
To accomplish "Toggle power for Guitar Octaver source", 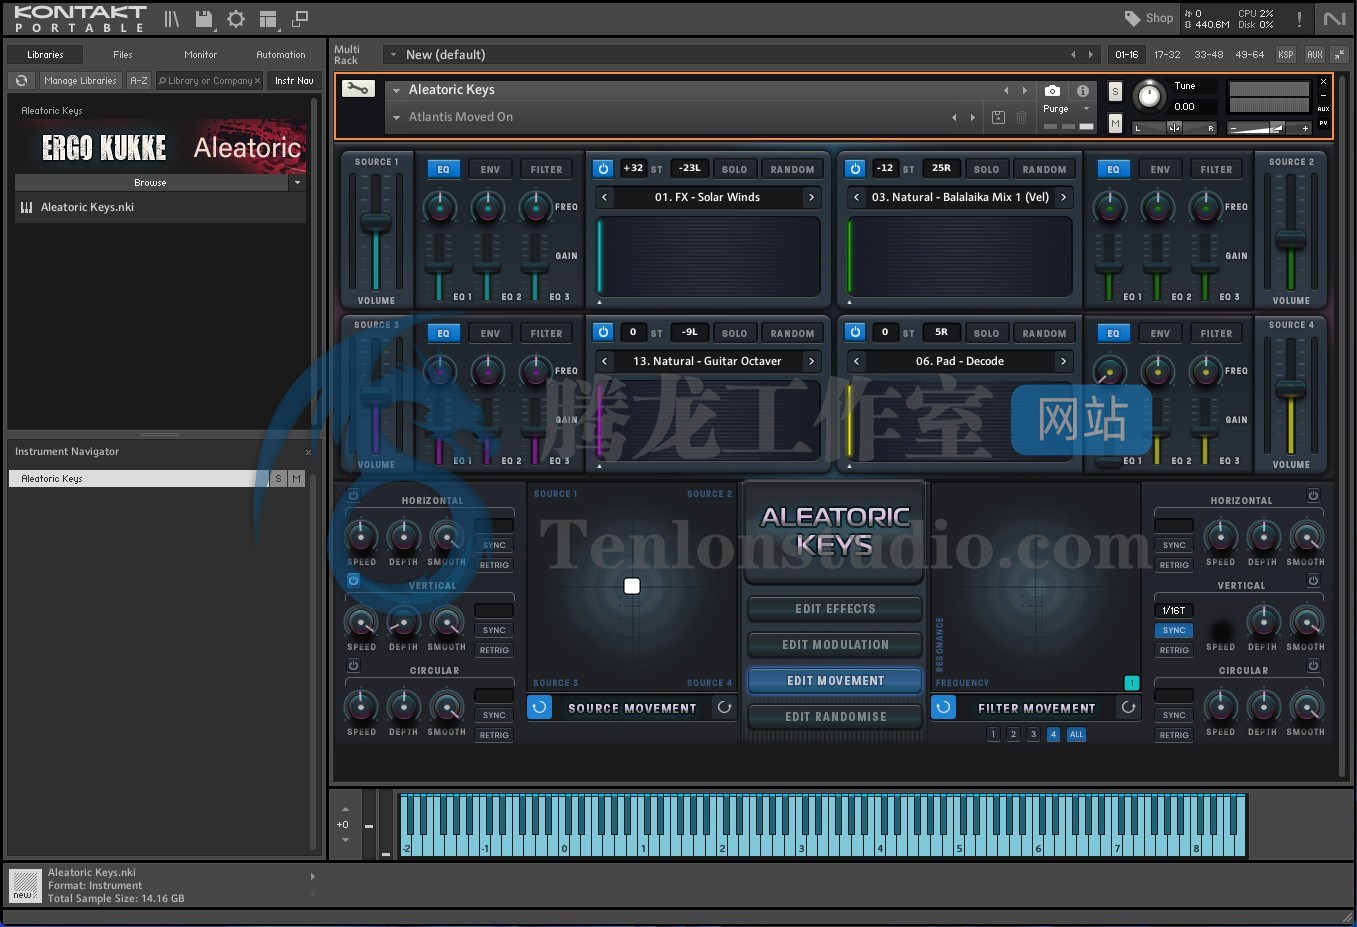I will 603,332.
